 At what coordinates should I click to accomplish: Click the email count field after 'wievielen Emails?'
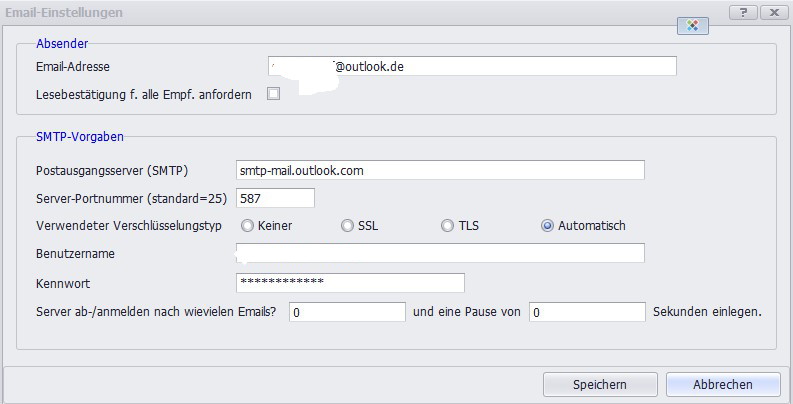(x=346, y=312)
